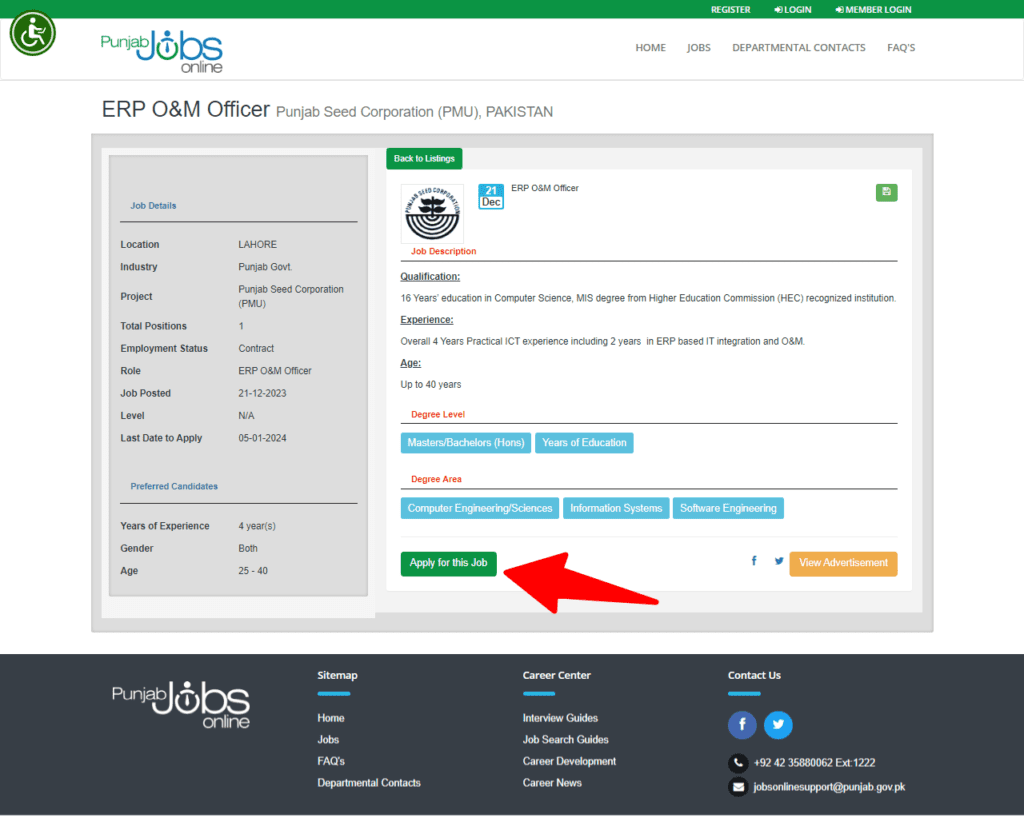Open the MEMBER LOGIN link
1024x818 pixels.
click(873, 10)
